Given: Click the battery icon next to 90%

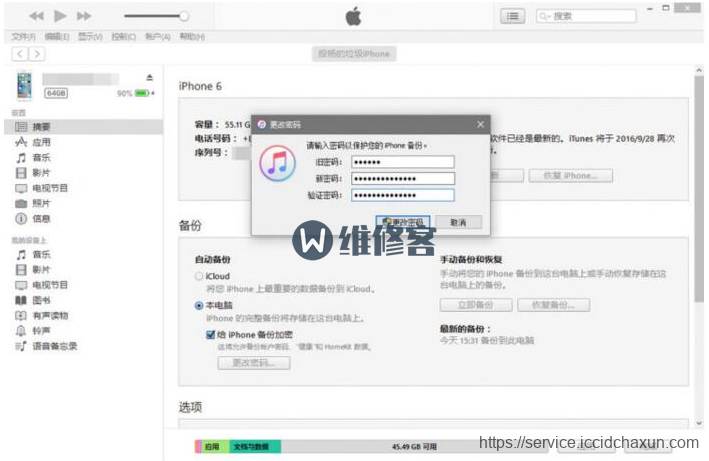Looking at the screenshot, I should pos(142,93).
